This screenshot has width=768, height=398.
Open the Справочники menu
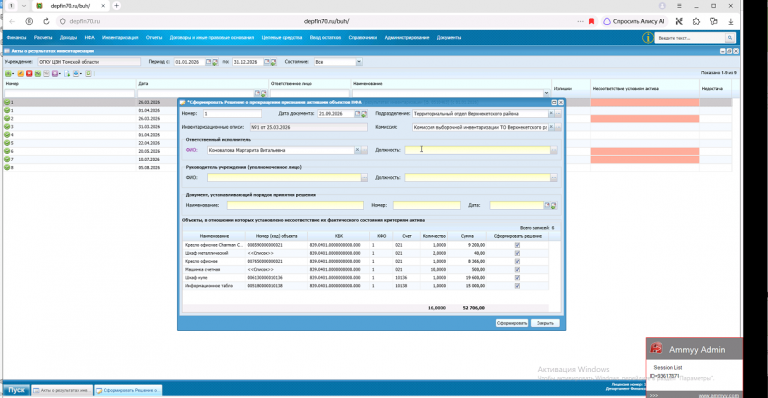point(363,38)
